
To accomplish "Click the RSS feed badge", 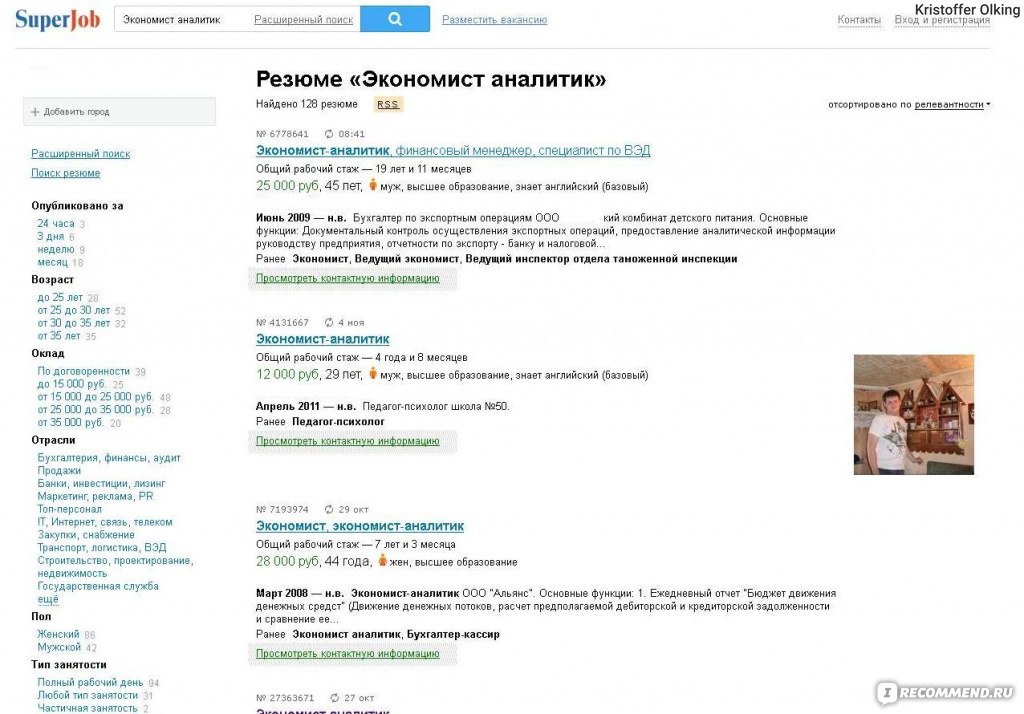I will 387,104.
